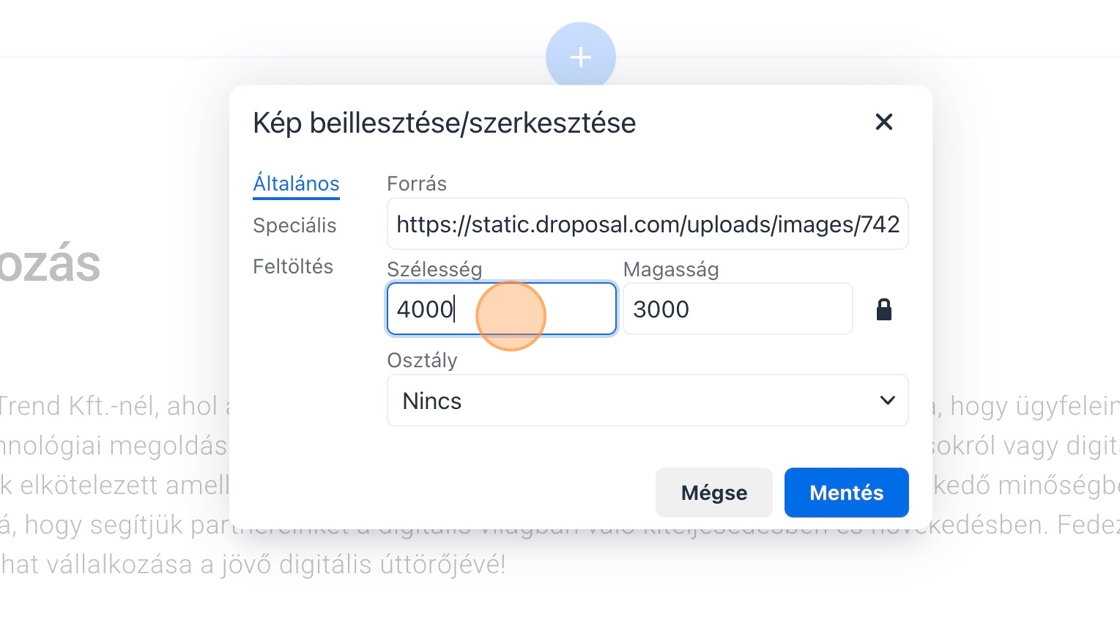Select the Magasság field showing 3000
The height and width of the screenshot is (626, 1120).
point(737,309)
